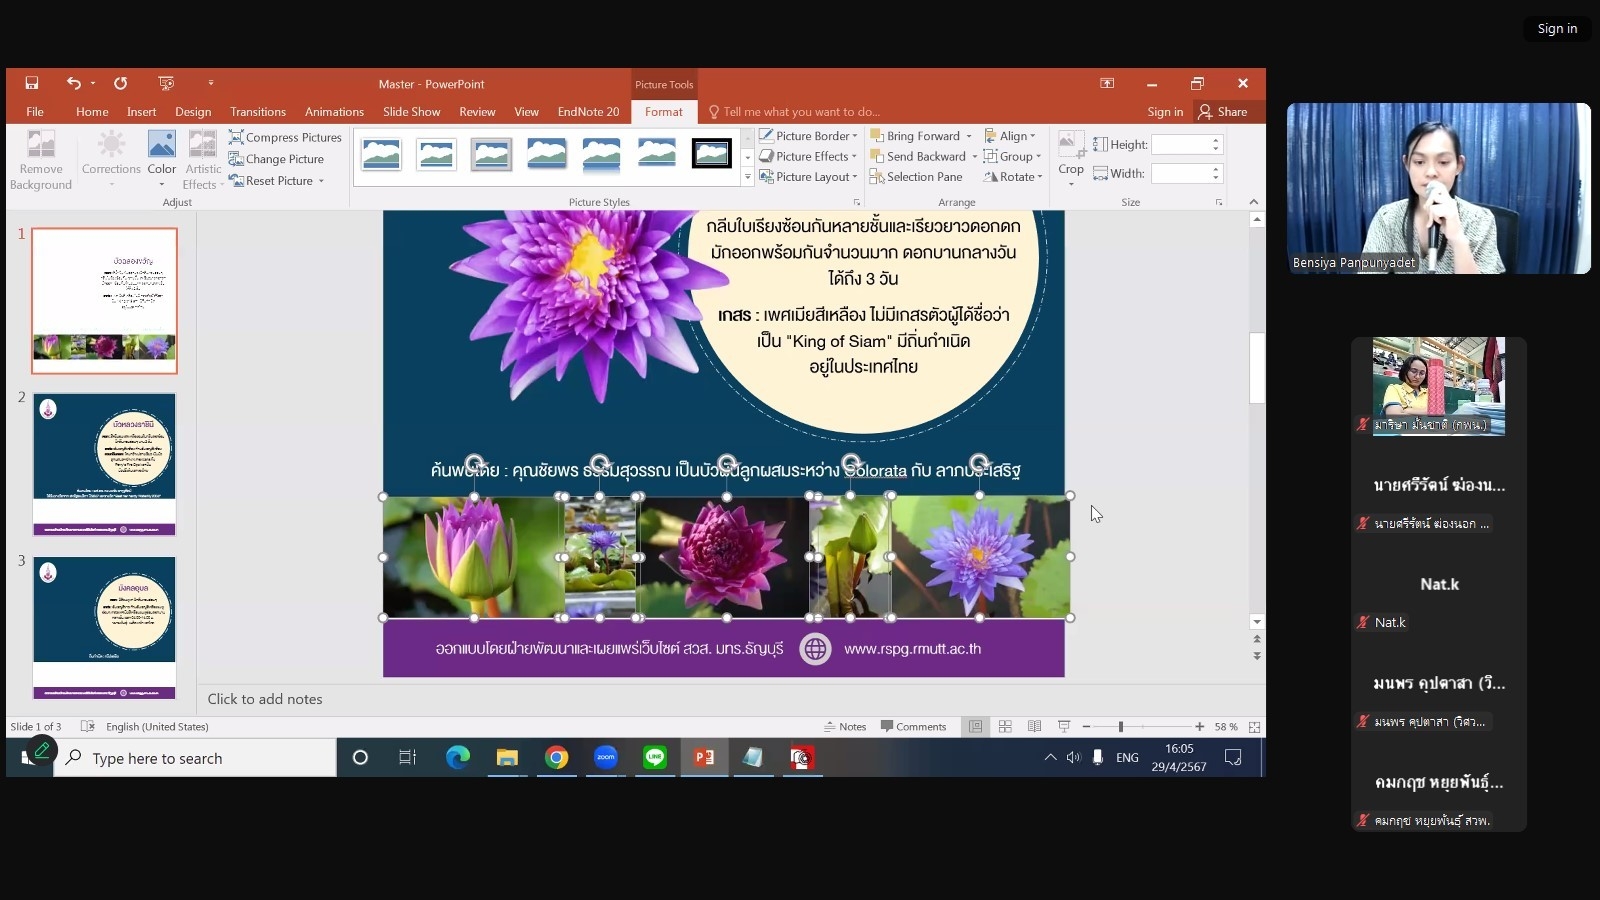
Task: Switch to Normal view
Action: pyautogui.click(x=975, y=727)
